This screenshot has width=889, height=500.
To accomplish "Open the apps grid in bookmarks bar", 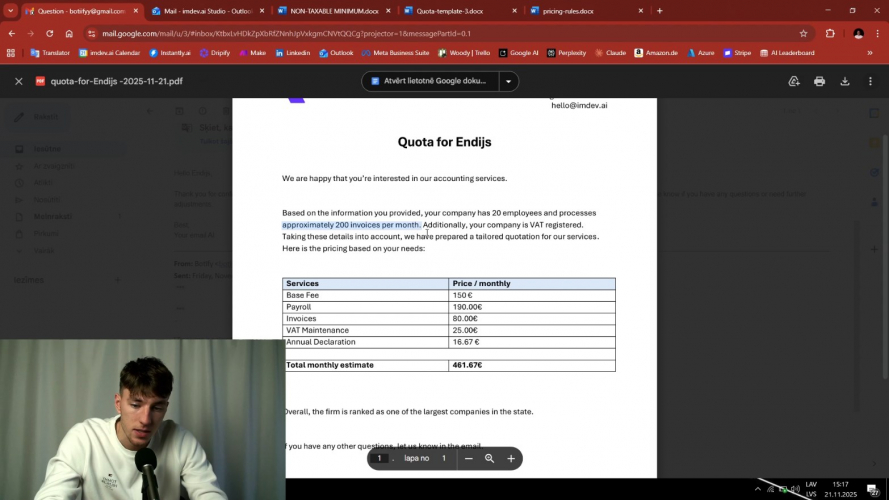I will click(10, 53).
